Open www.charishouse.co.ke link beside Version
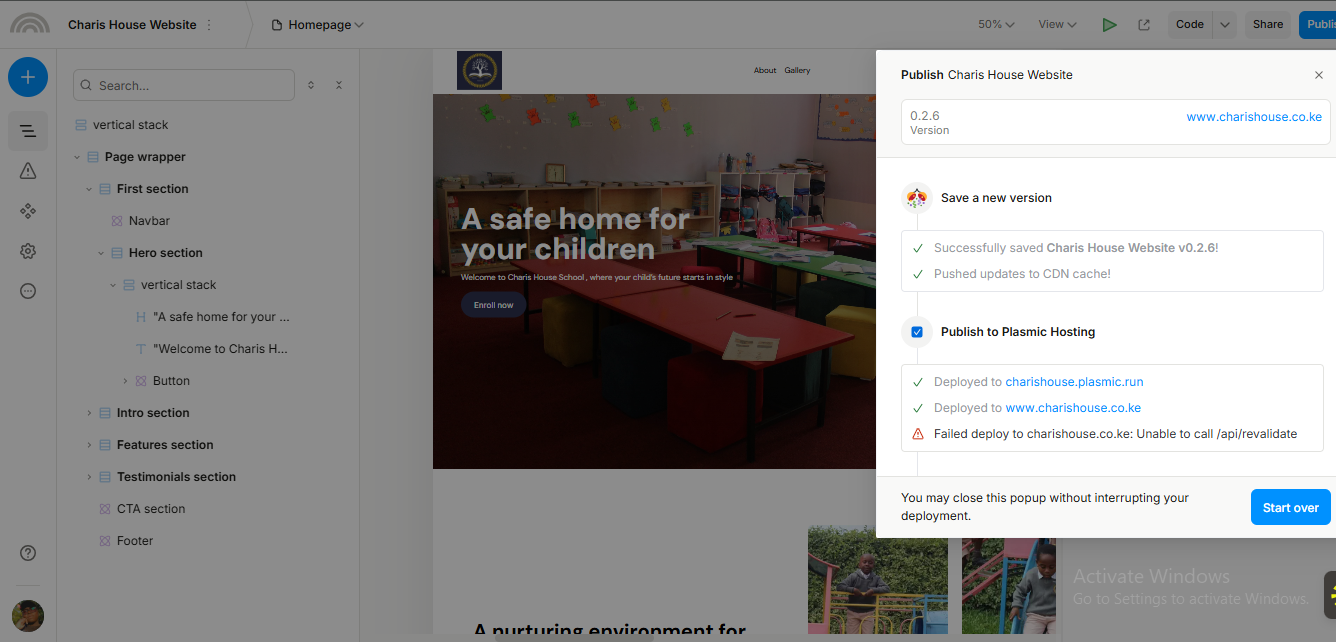This screenshot has height=642, width=1336. (x=1254, y=117)
